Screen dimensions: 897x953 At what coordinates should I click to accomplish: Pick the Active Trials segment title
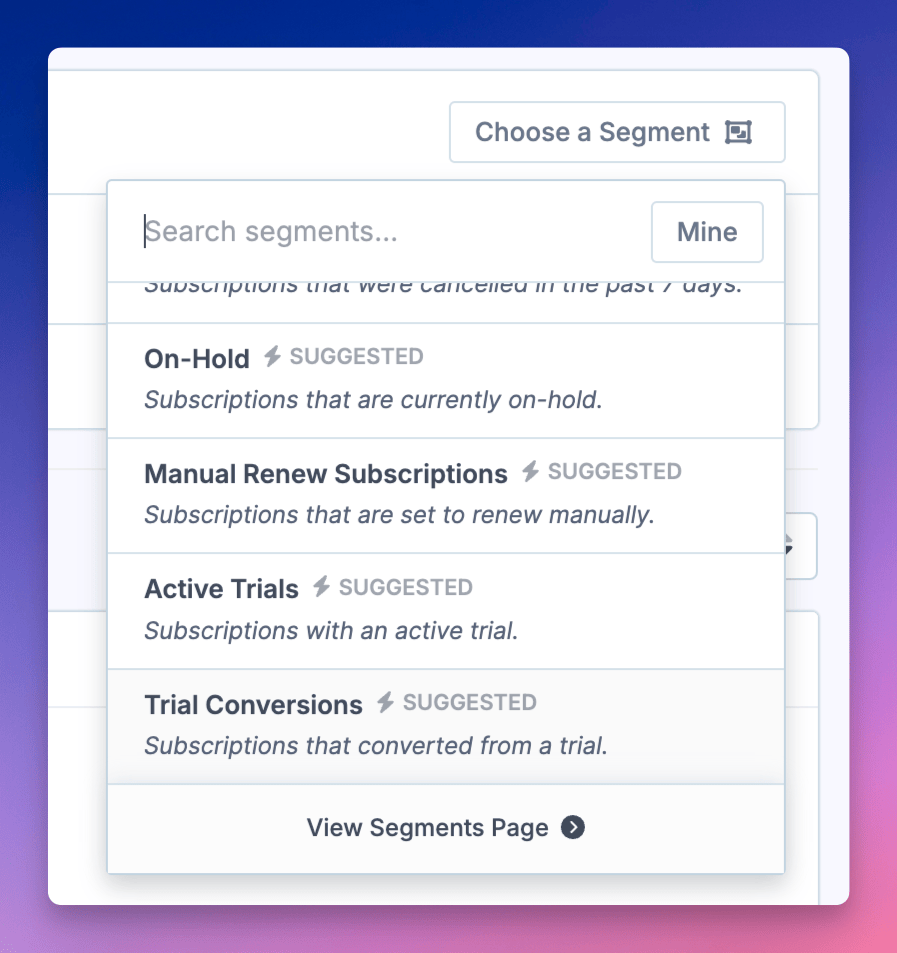(x=221, y=589)
